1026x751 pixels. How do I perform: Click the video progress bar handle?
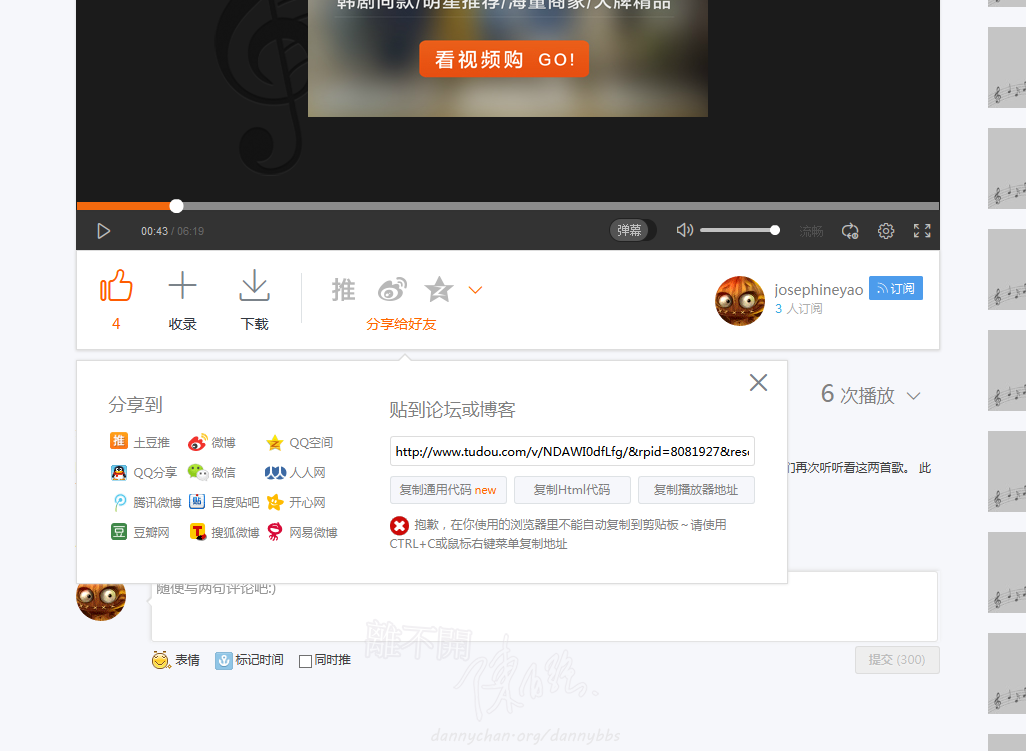pyautogui.click(x=176, y=206)
